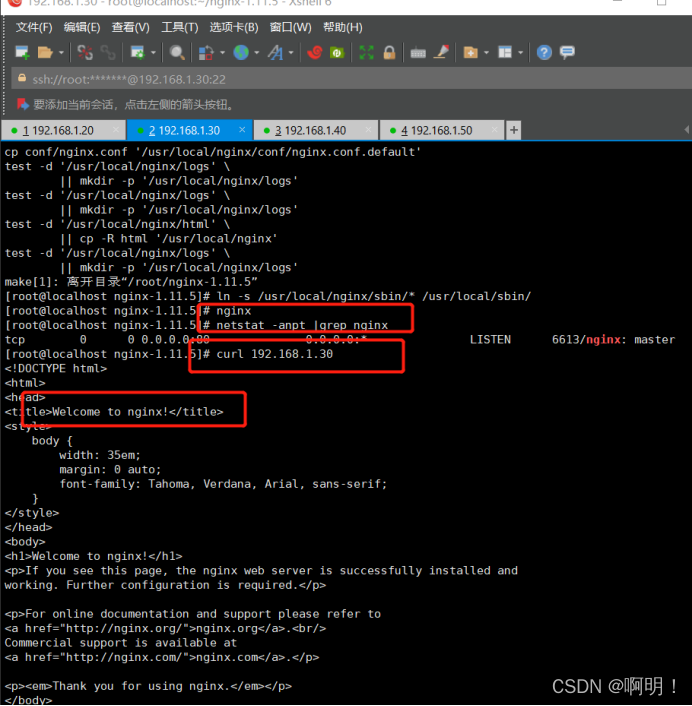Click the line 'curl 192.168.1.30'
The image size is (692, 706).
click(275, 354)
